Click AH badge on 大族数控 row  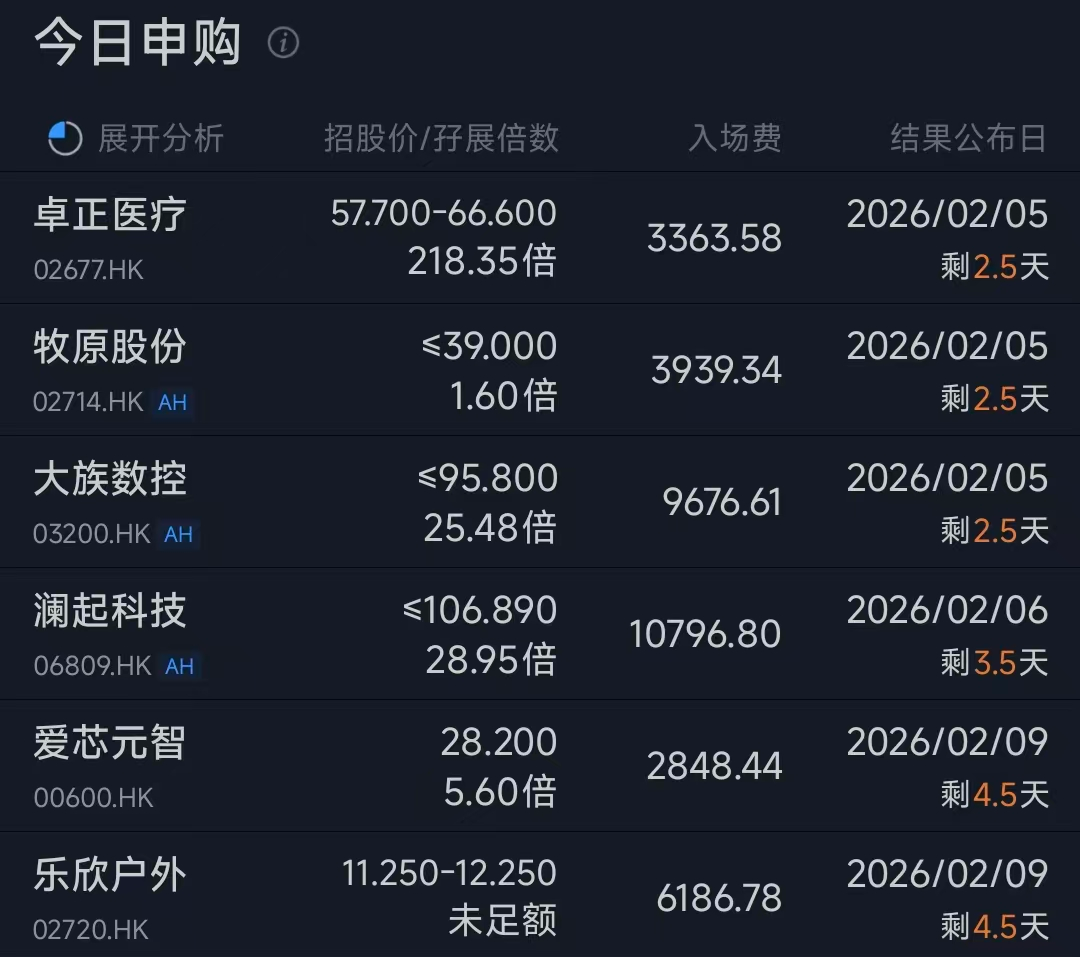pyautogui.click(x=178, y=534)
